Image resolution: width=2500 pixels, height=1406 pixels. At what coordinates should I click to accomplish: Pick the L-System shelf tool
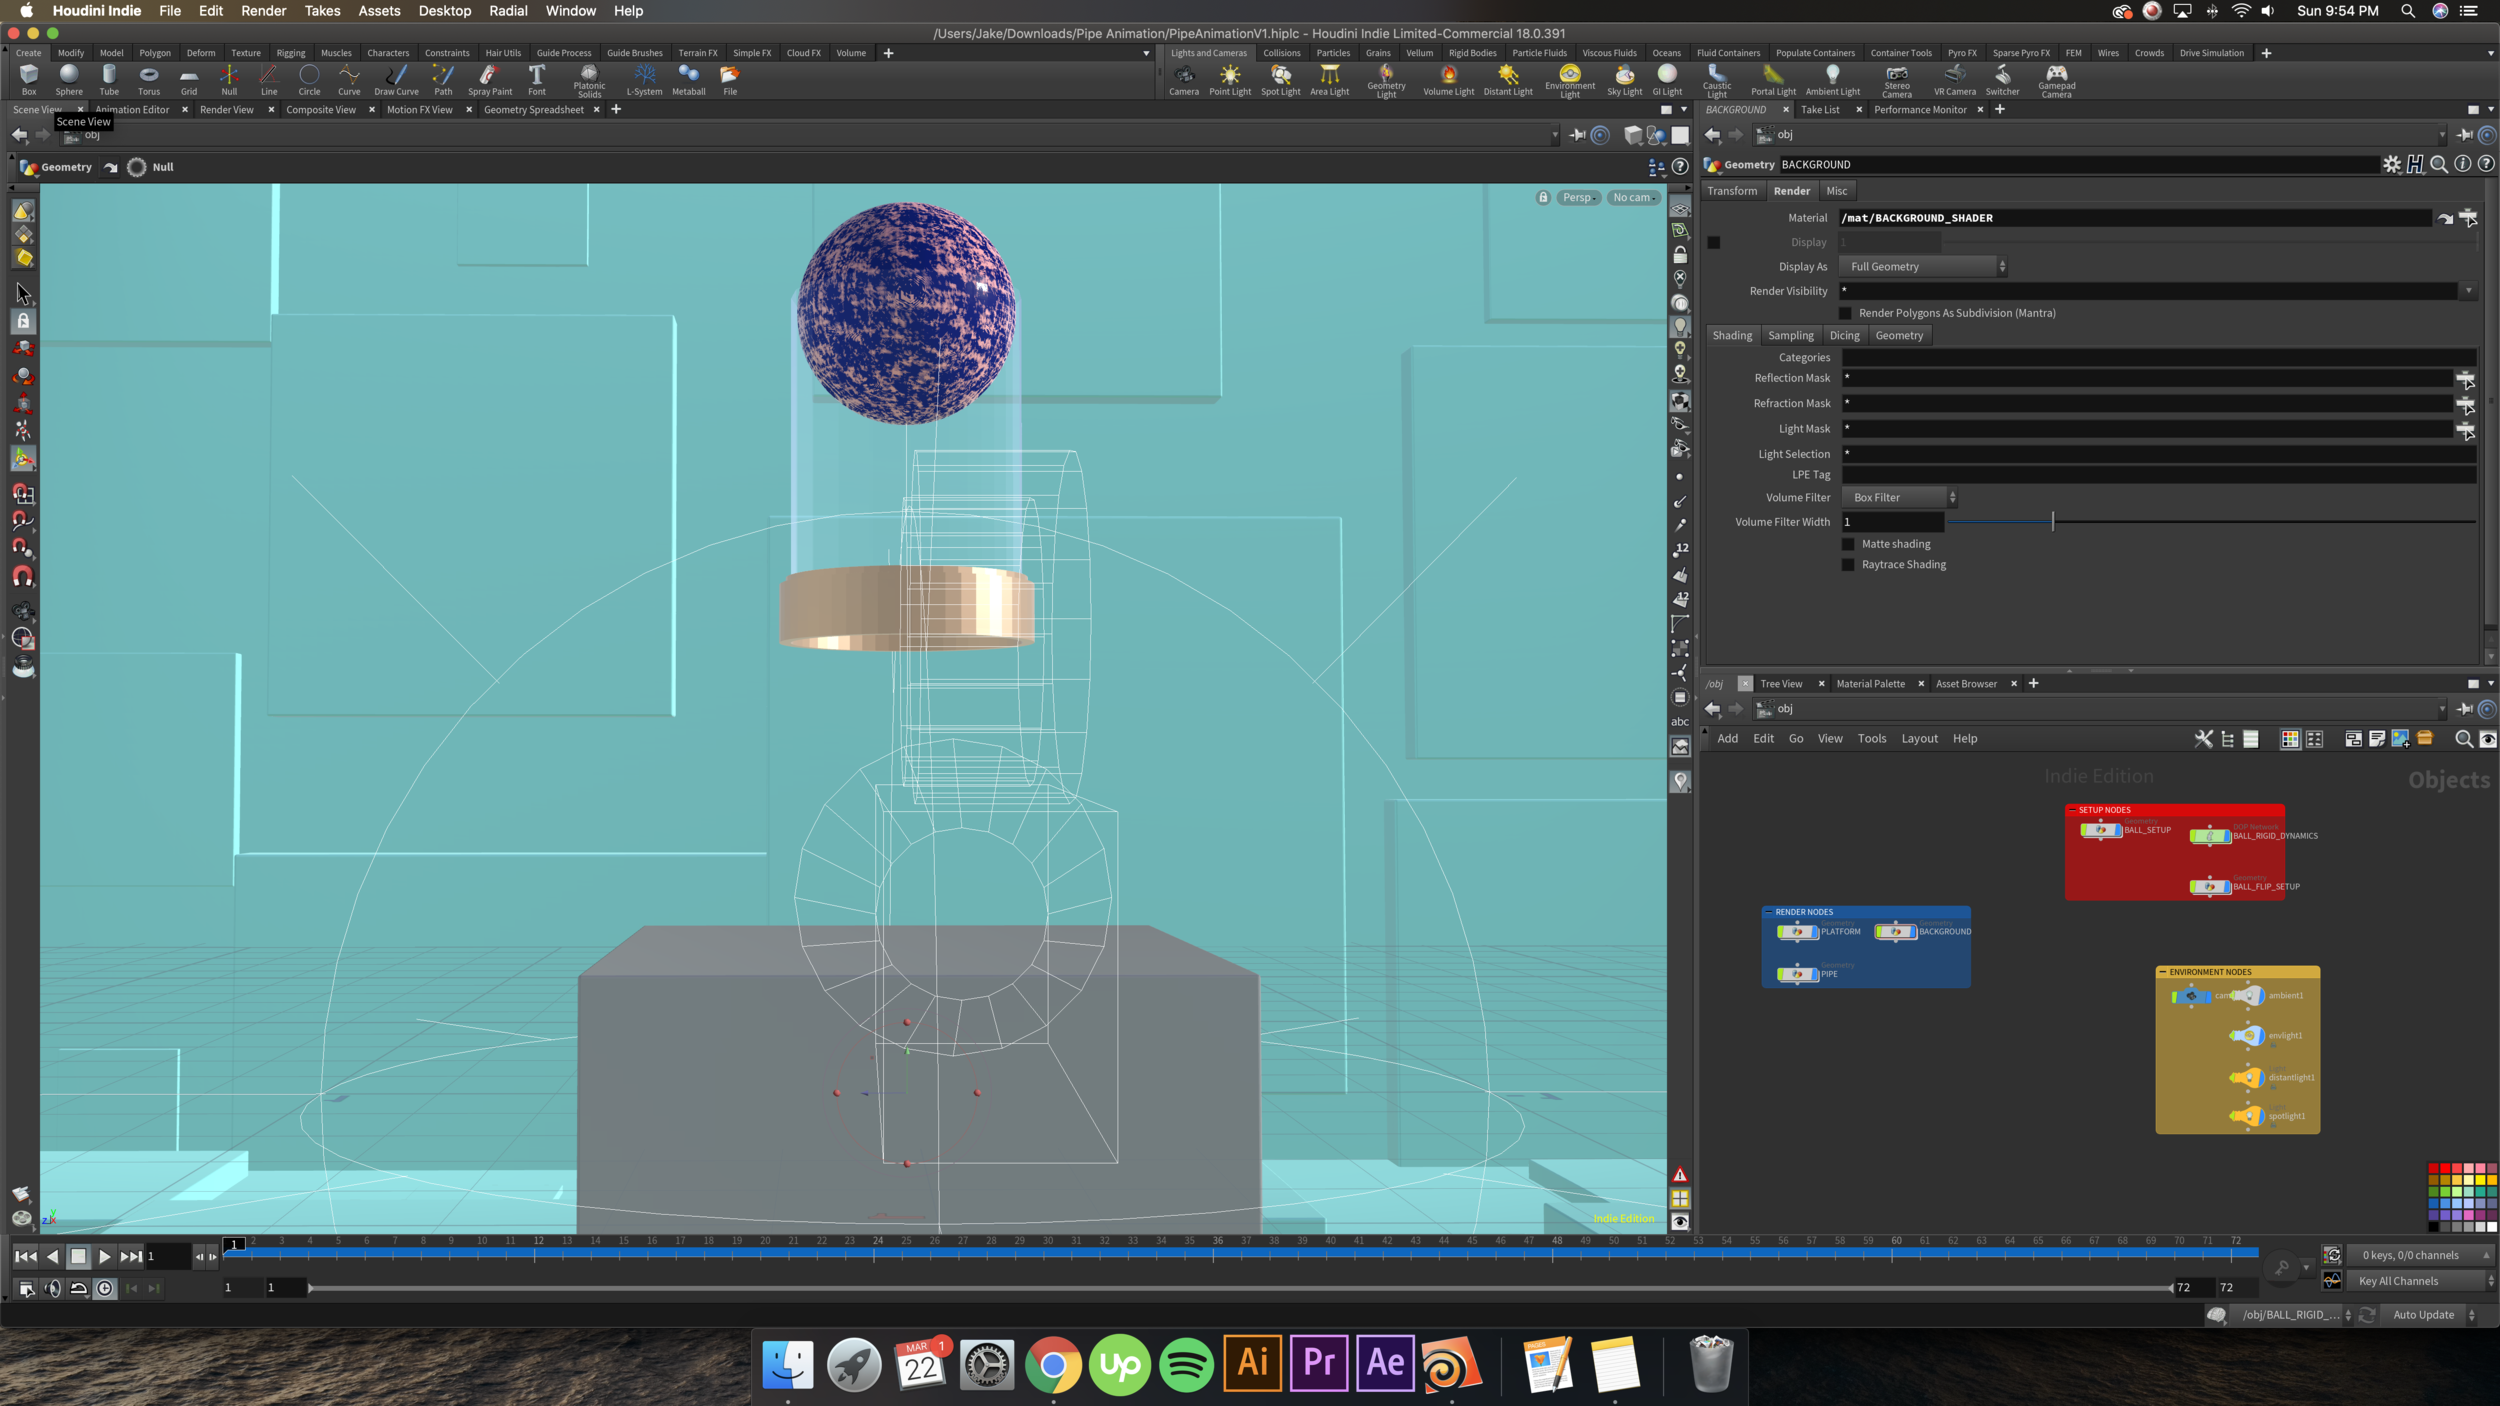click(x=644, y=80)
